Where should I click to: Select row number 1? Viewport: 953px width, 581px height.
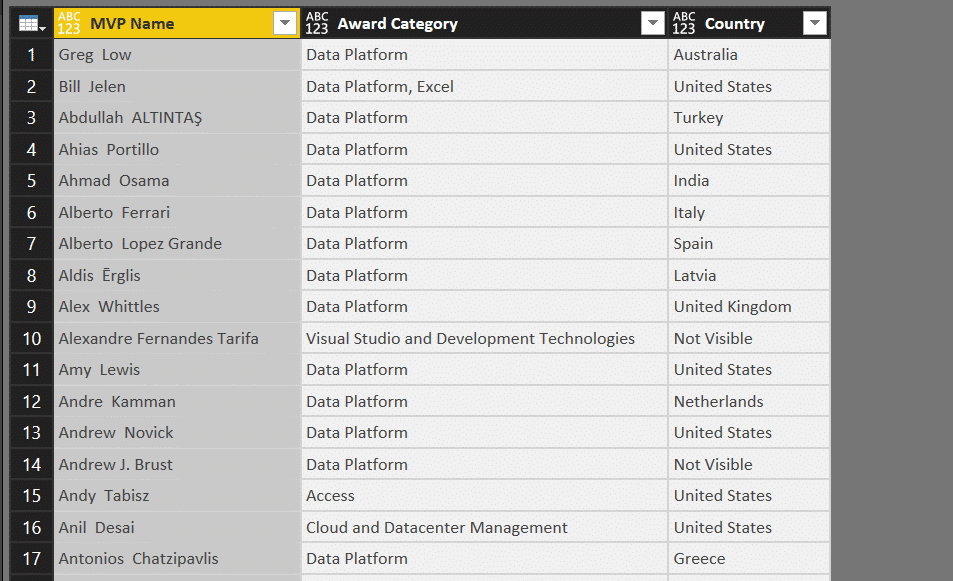(32, 55)
